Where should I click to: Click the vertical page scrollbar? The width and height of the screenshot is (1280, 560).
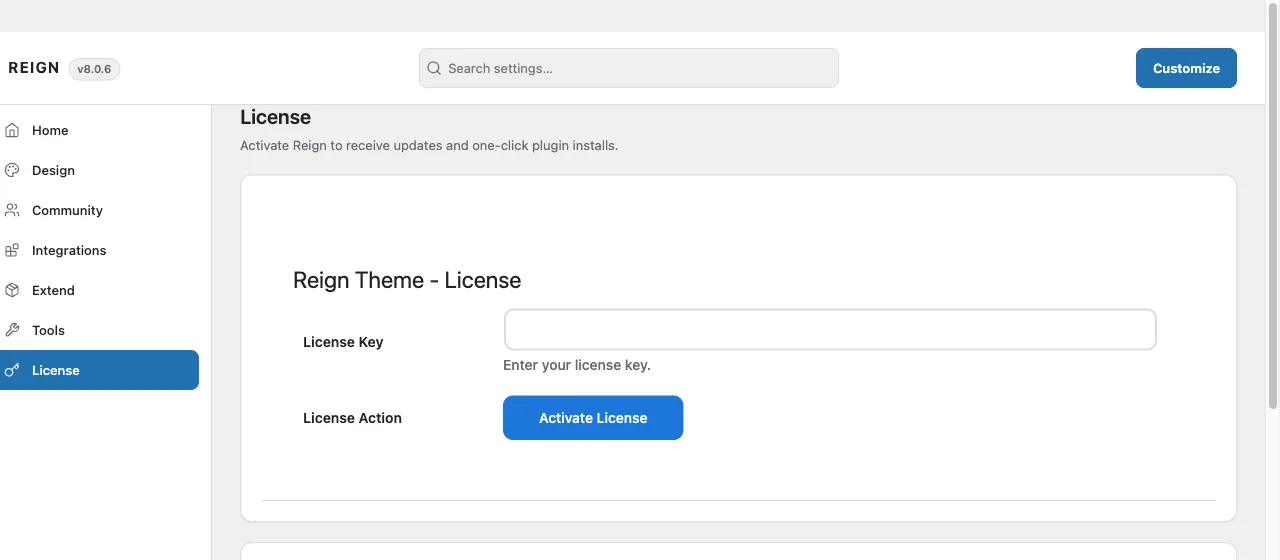point(1273,208)
